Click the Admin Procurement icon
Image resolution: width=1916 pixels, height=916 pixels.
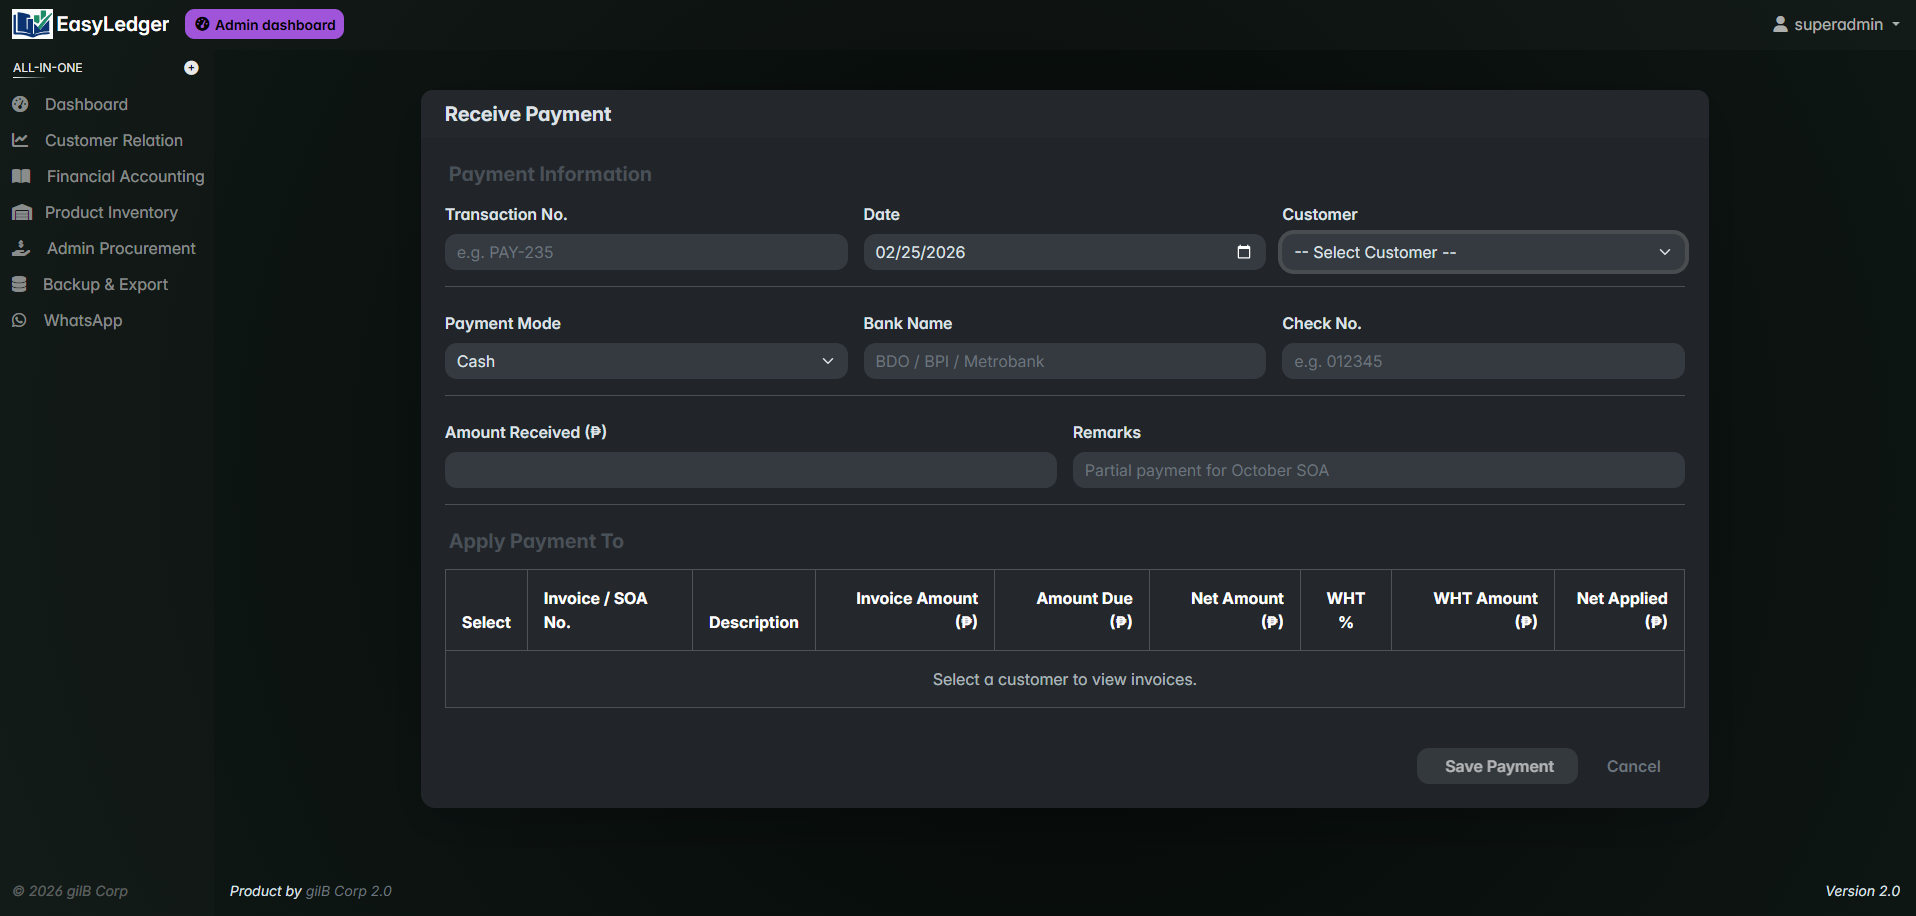(21, 248)
